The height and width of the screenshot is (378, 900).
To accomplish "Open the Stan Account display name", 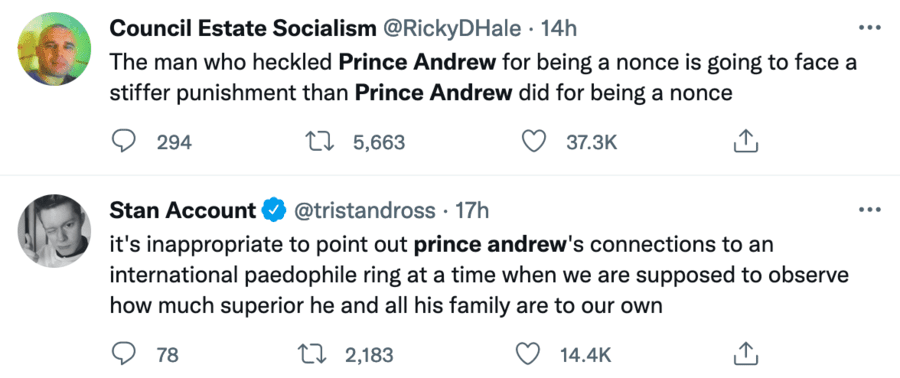I will click(183, 211).
